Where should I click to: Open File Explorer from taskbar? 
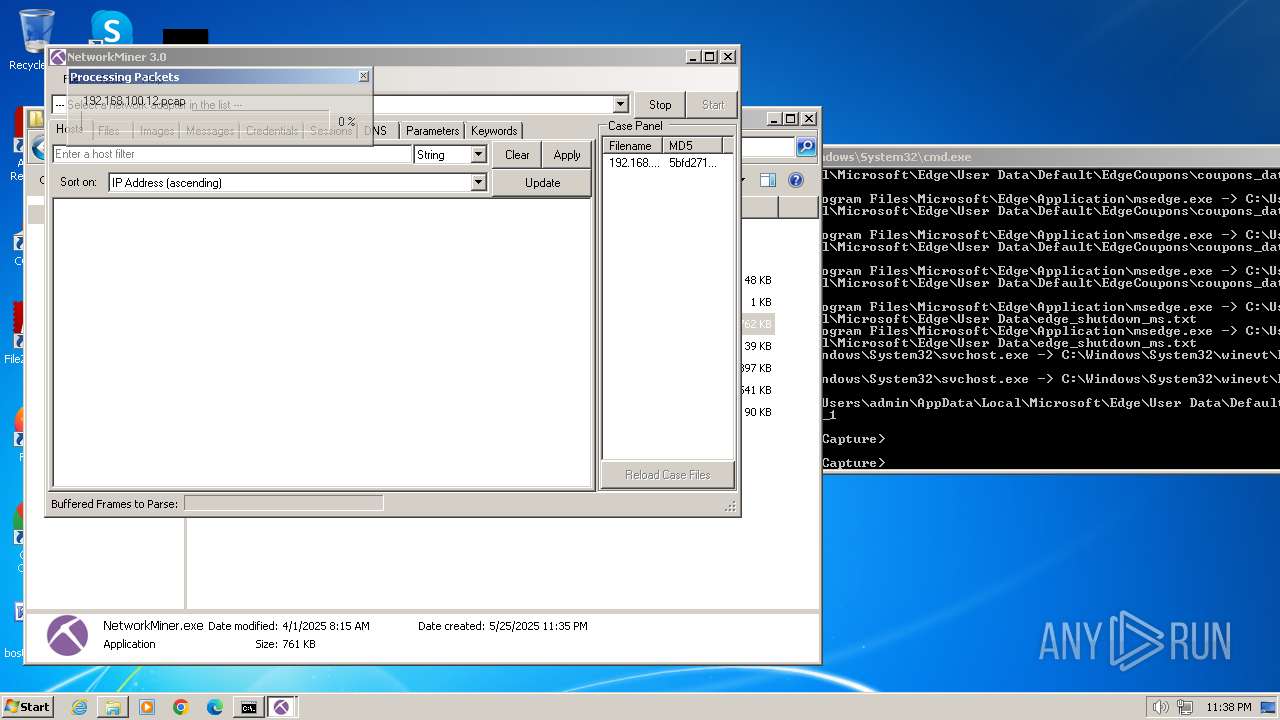pos(113,707)
